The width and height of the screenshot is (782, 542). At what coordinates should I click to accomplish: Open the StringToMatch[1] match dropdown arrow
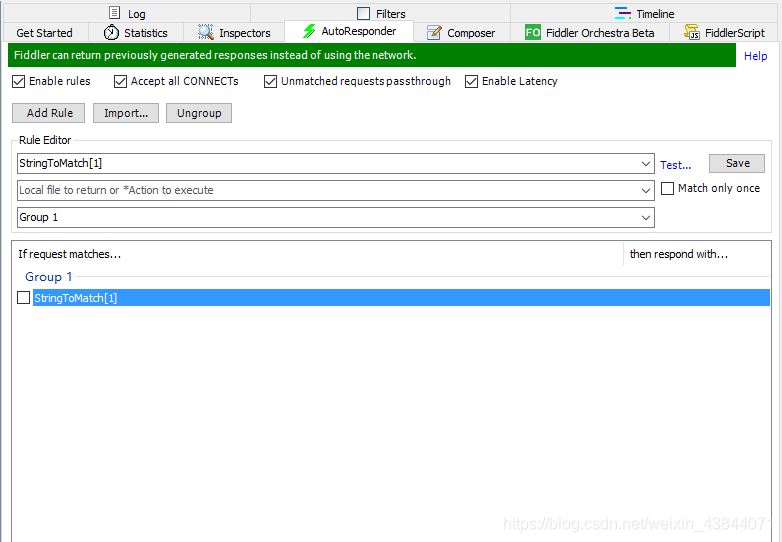(645, 164)
